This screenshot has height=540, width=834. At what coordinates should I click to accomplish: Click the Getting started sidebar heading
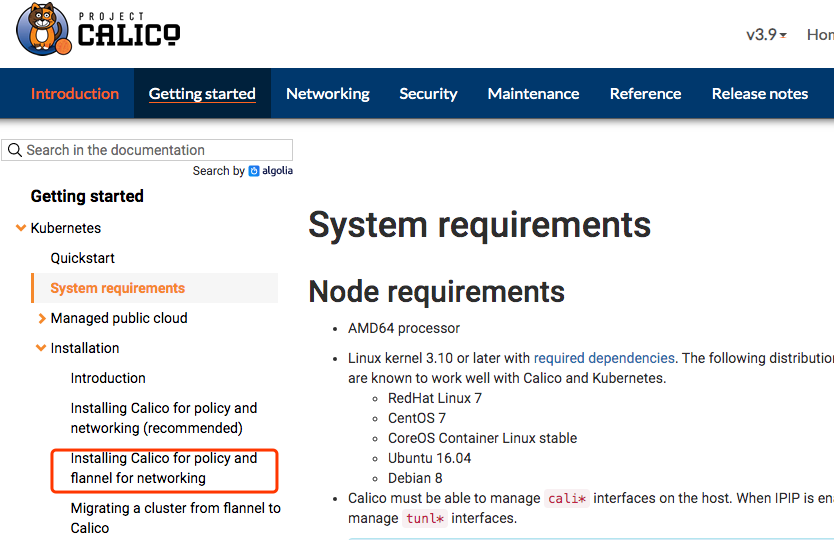[x=87, y=196]
